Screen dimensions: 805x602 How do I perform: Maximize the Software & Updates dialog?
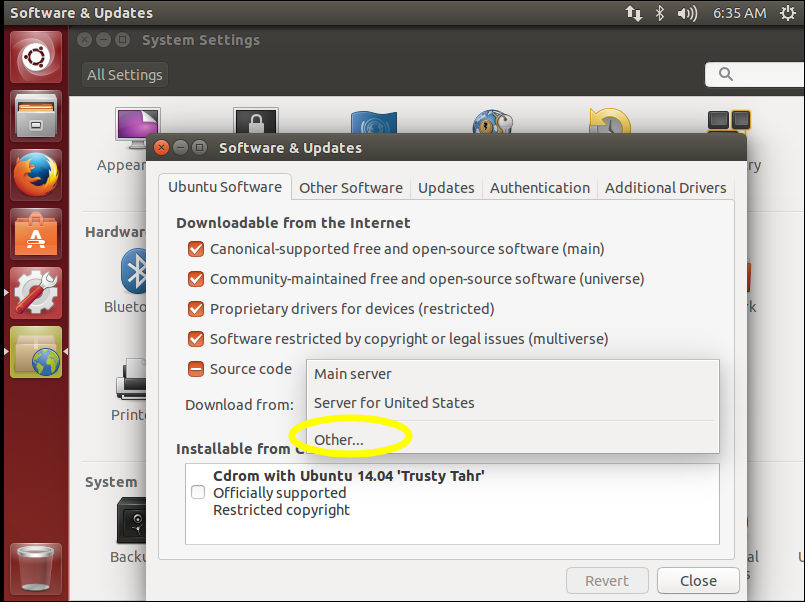click(199, 148)
